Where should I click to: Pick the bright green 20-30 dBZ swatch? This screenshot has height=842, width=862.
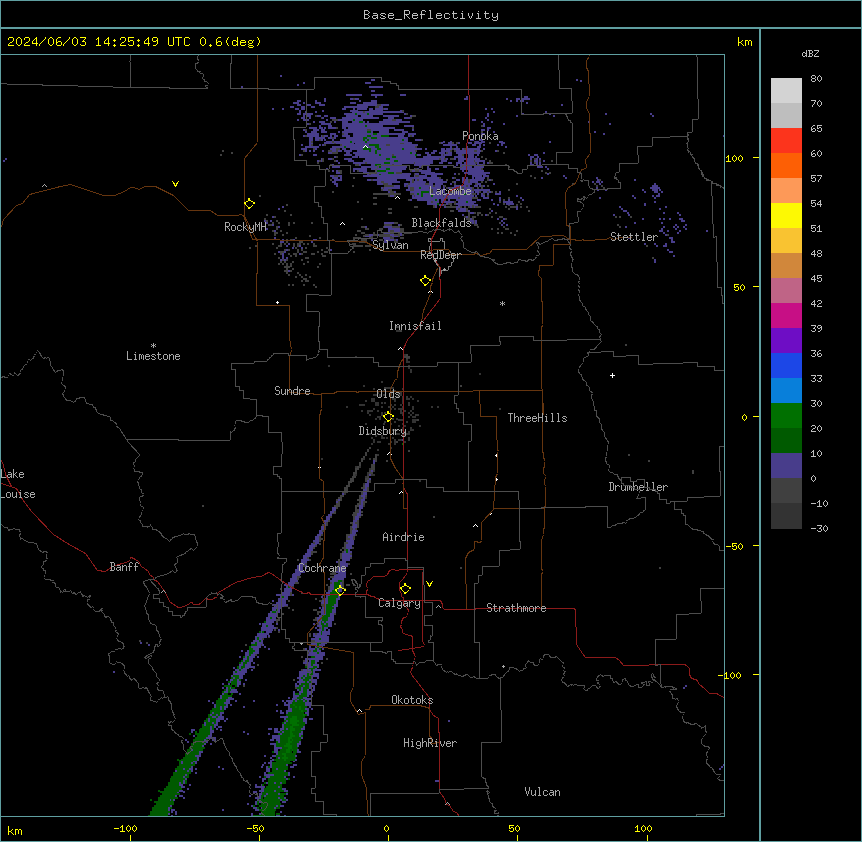(x=786, y=416)
